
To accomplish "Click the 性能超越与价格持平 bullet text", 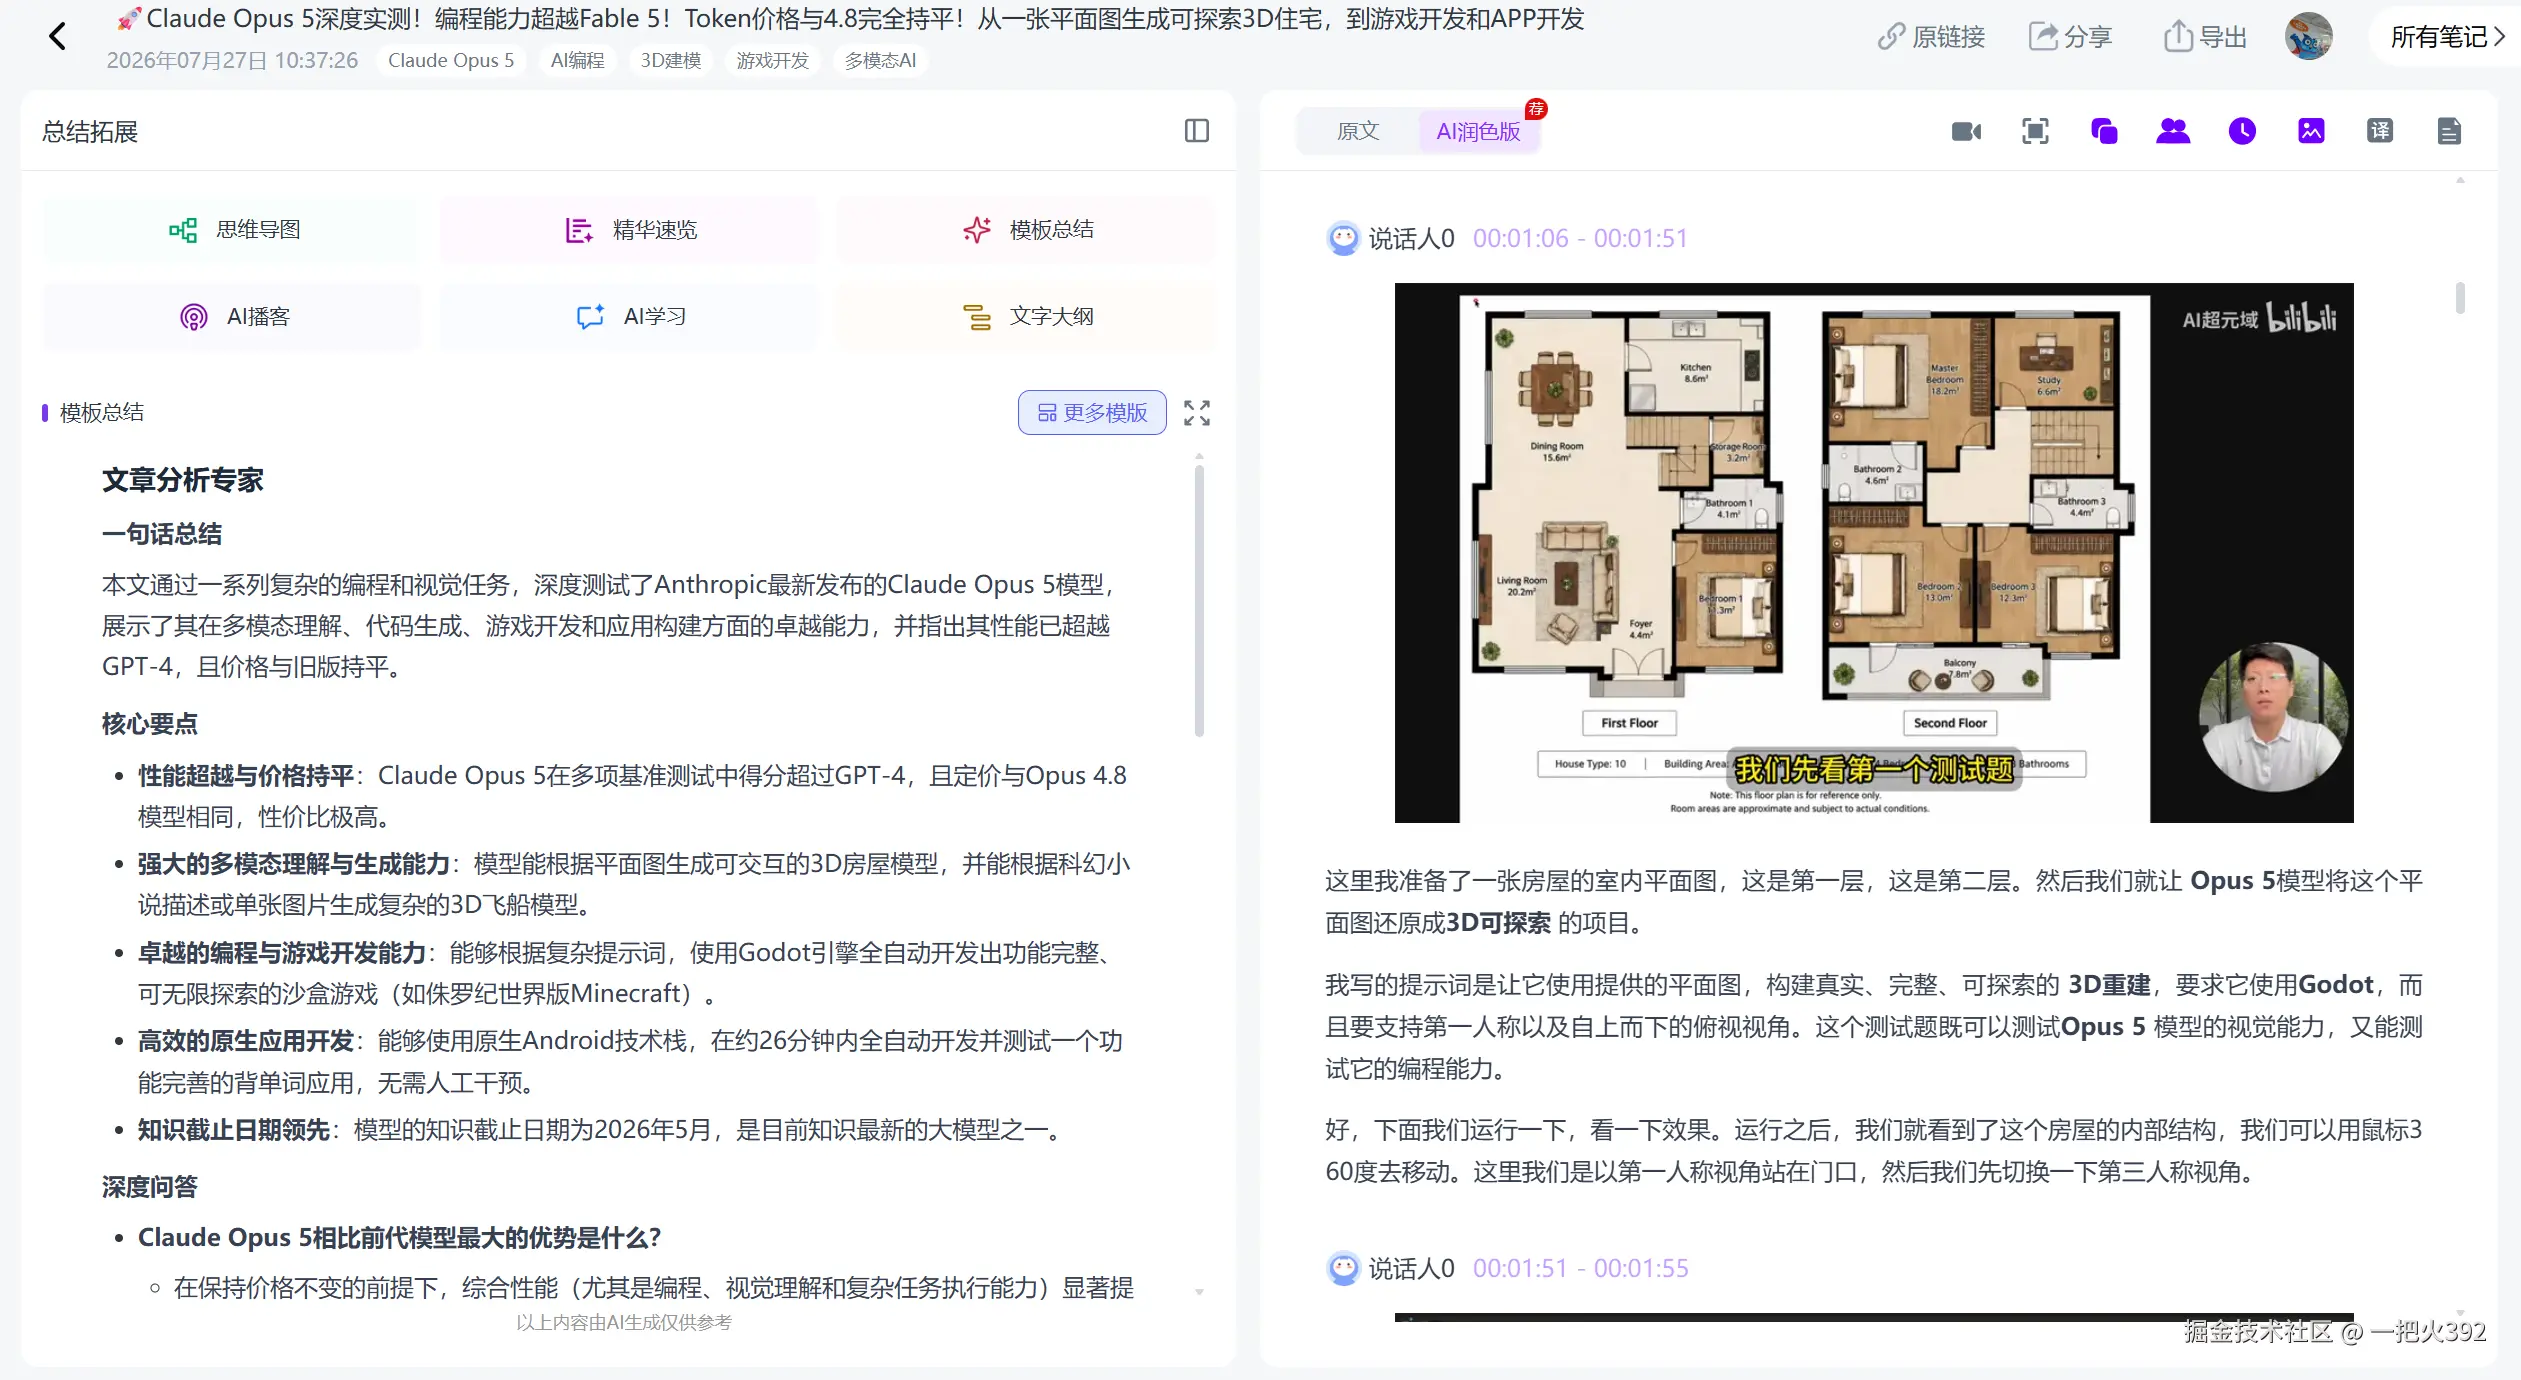I will point(246,777).
